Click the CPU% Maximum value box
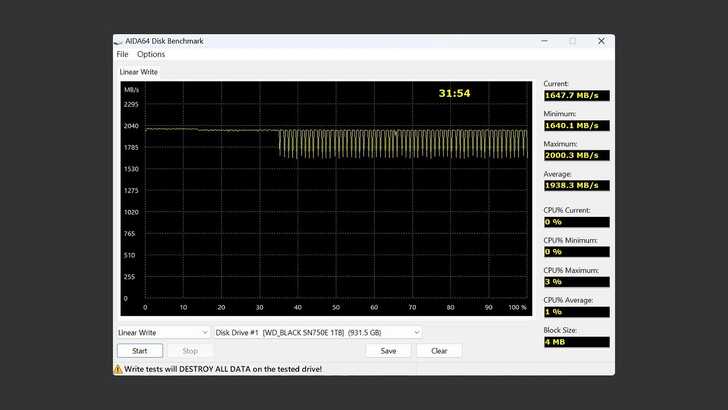 coord(576,282)
